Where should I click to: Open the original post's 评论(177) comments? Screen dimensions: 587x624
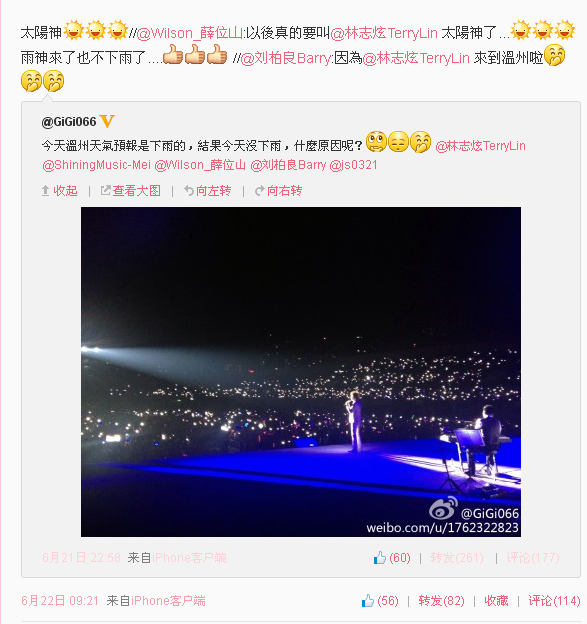click(x=533, y=558)
